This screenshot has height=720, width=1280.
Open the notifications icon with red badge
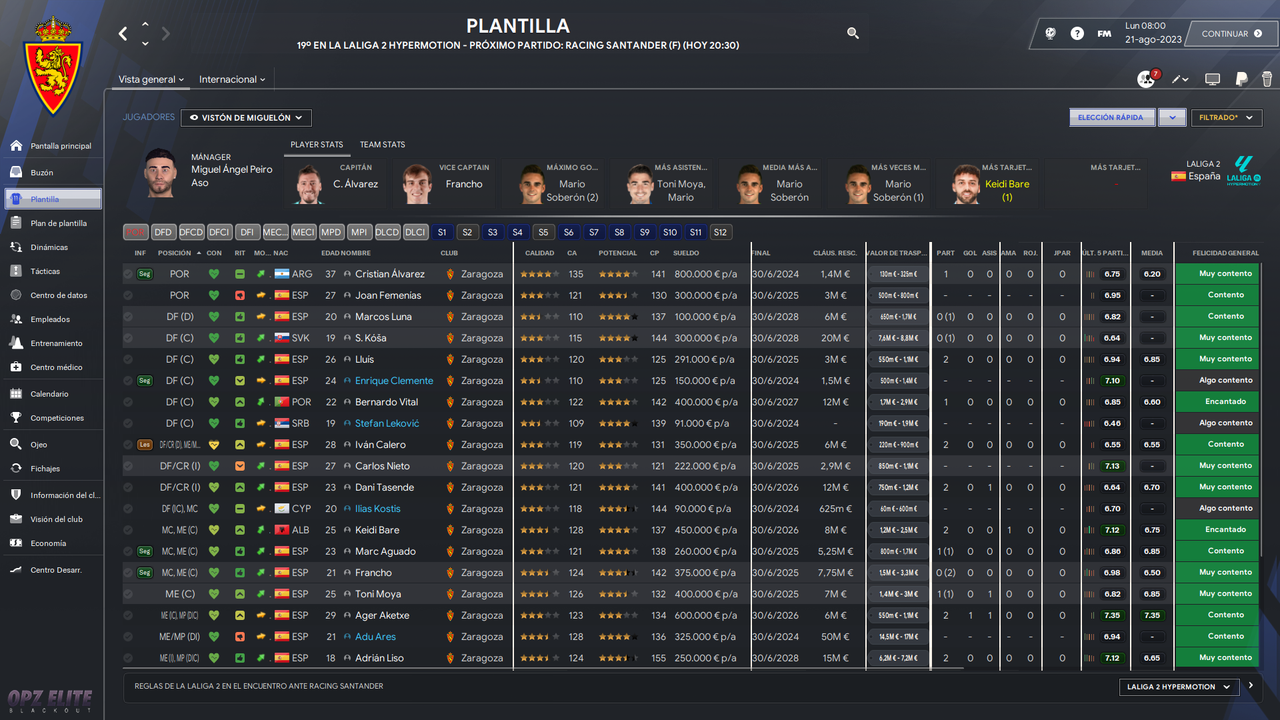tap(1147, 79)
